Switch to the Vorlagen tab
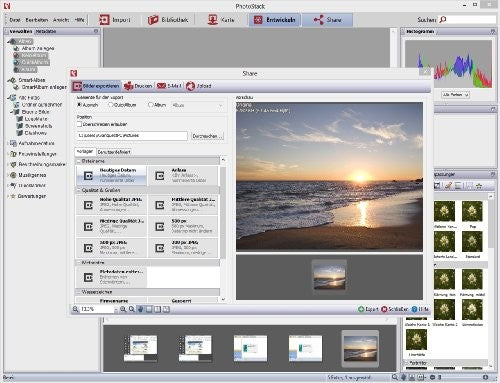This screenshot has width=500, height=383. [85, 152]
